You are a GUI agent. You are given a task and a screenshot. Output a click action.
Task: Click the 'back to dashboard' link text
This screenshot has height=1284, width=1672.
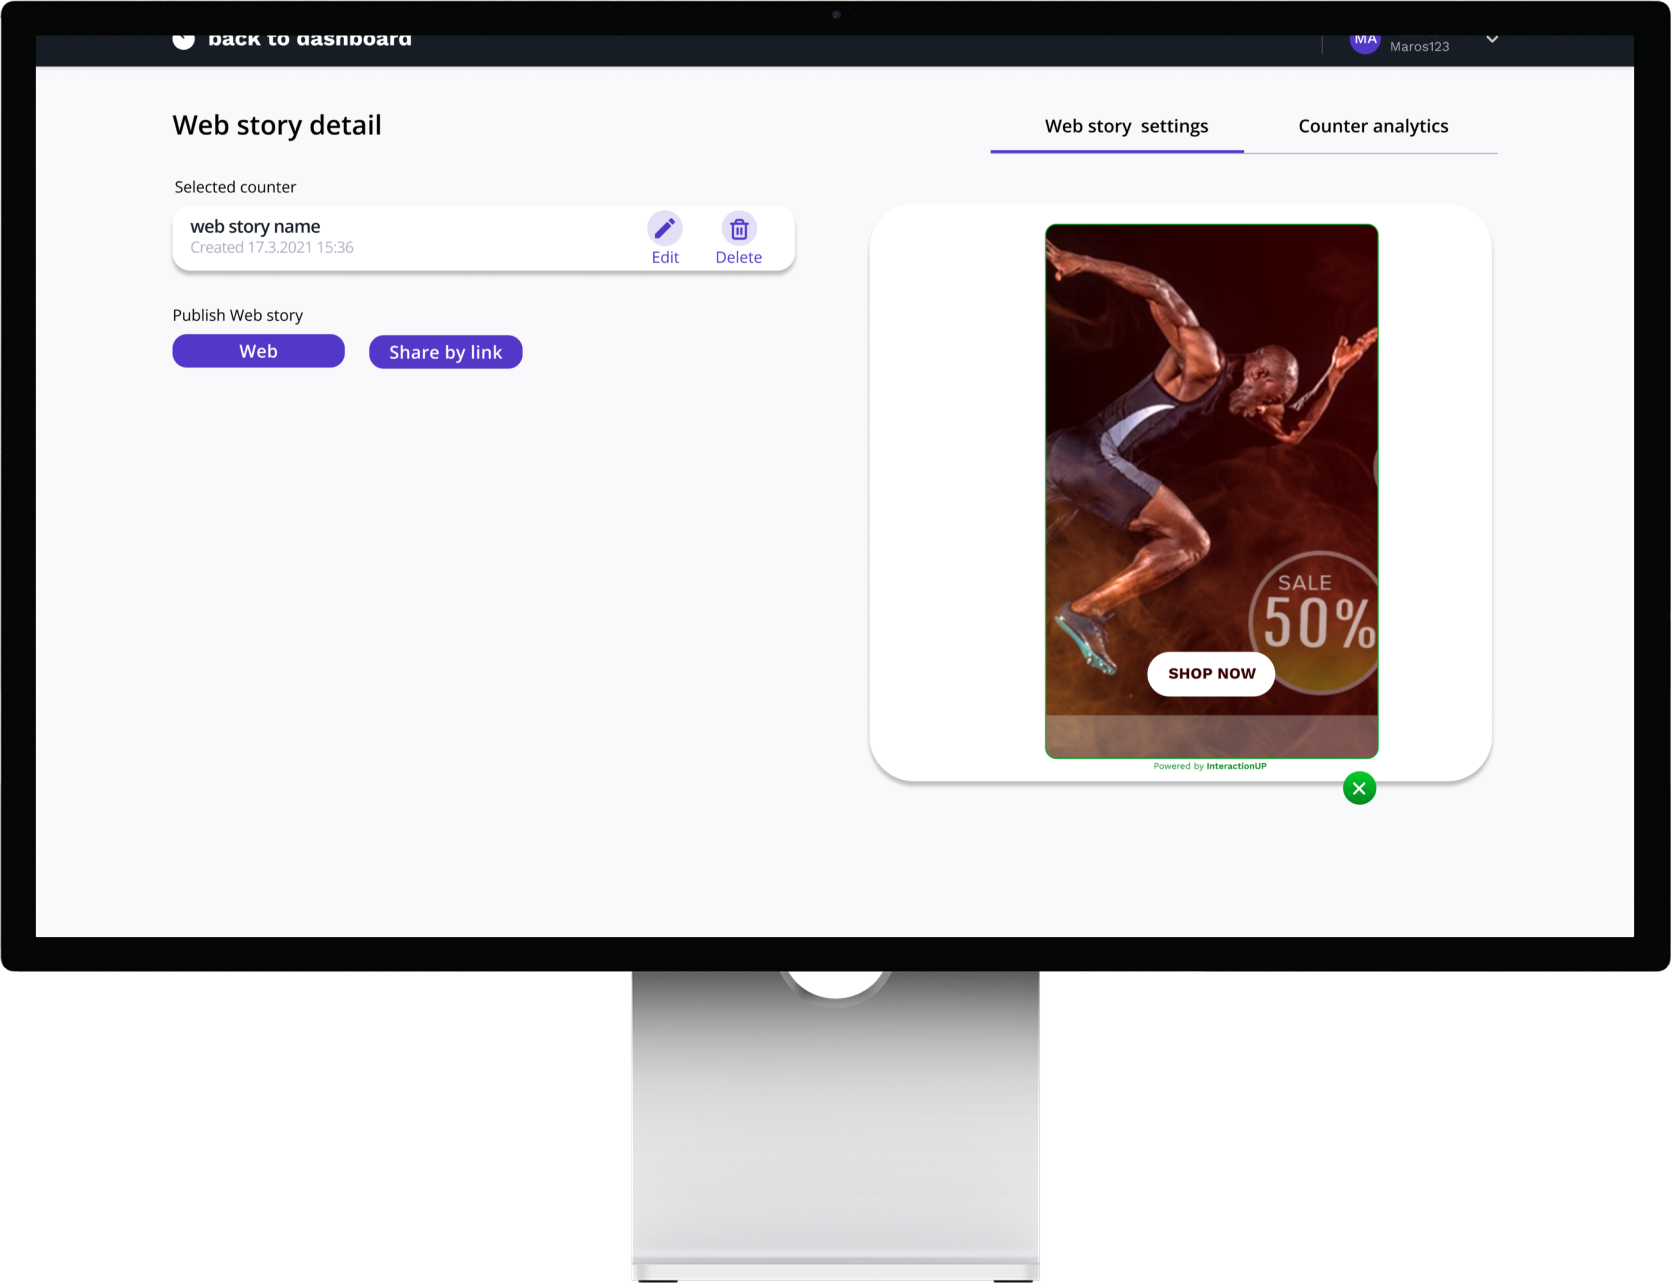(309, 41)
